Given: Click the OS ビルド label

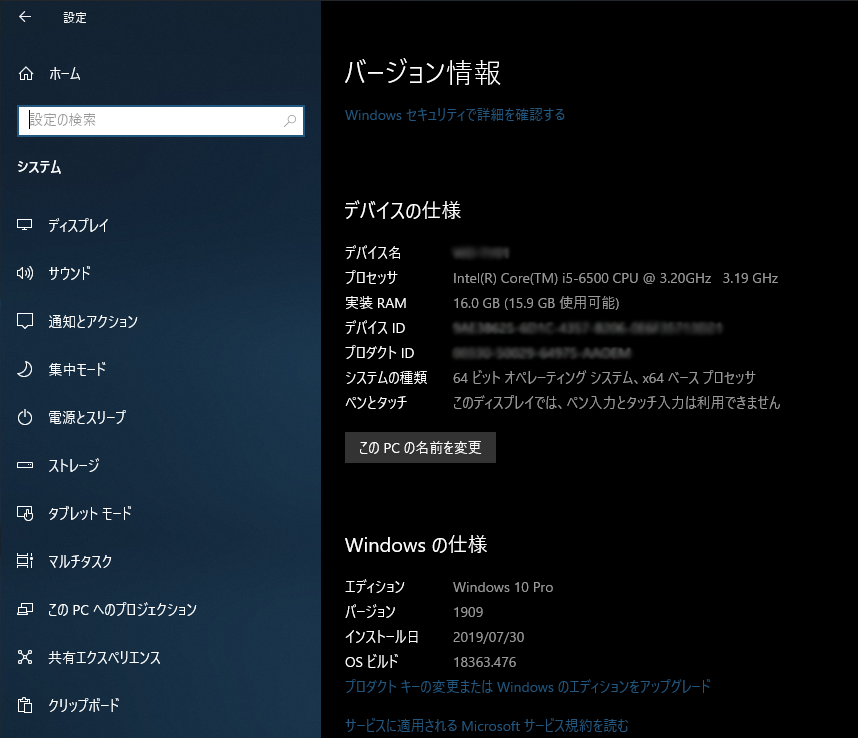Looking at the screenshot, I should point(372,662).
